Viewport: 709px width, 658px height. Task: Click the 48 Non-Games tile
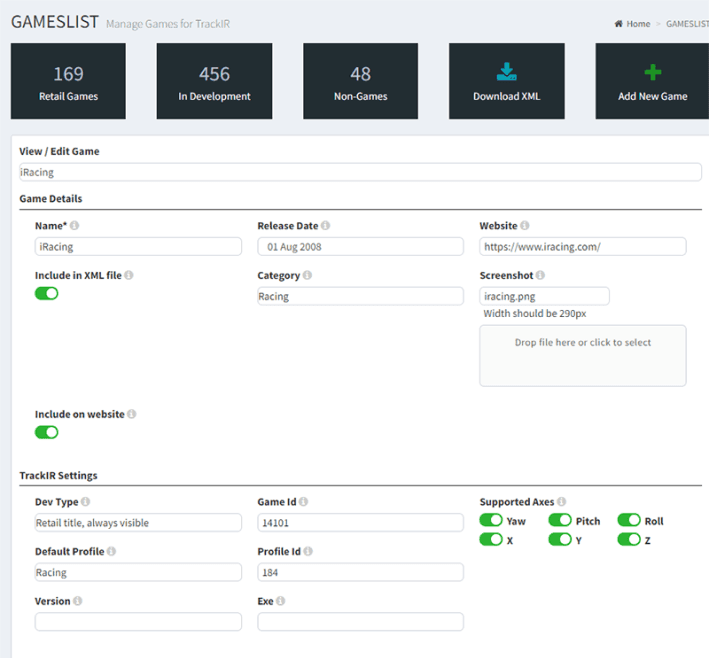click(360, 81)
